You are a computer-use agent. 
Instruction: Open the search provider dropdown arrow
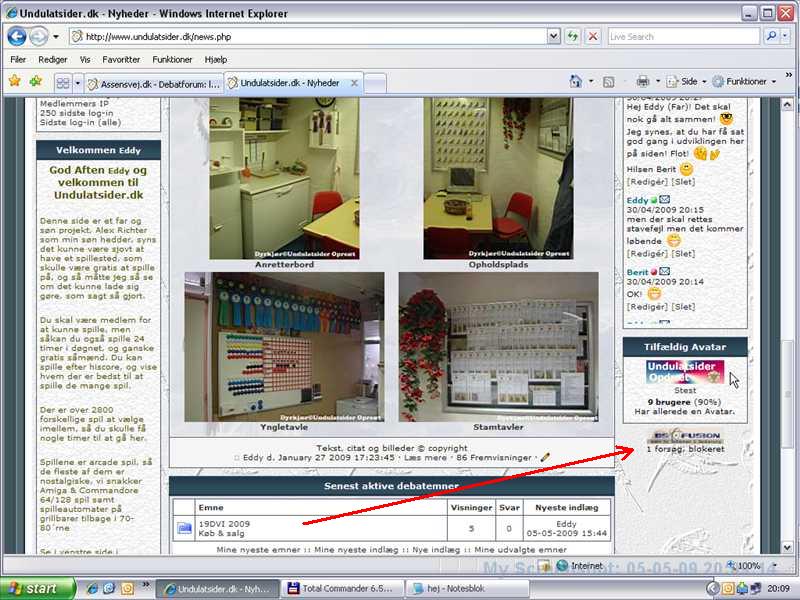point(785,36)
